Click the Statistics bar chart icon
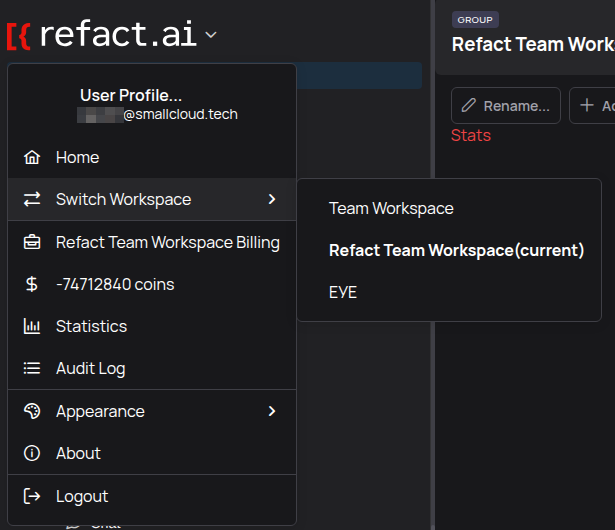 (32, 326)
